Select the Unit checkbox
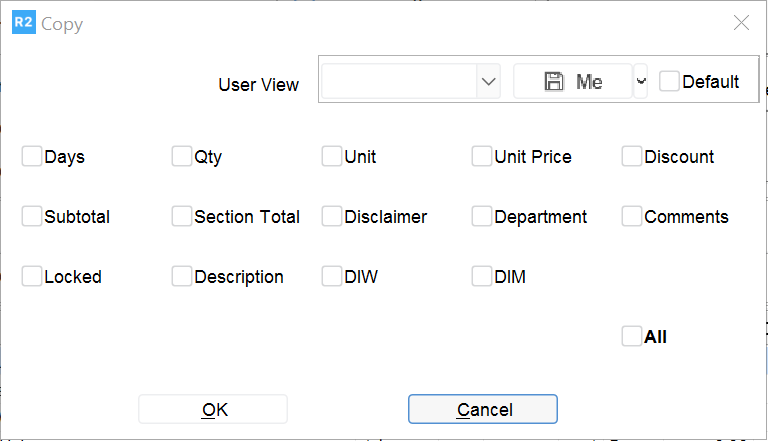Screen dimensions: 768x441 pos(332,157)
